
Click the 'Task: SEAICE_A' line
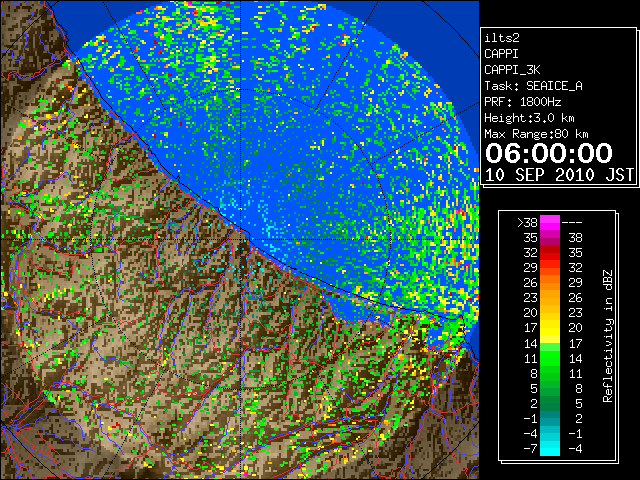[x=533, y=86]
